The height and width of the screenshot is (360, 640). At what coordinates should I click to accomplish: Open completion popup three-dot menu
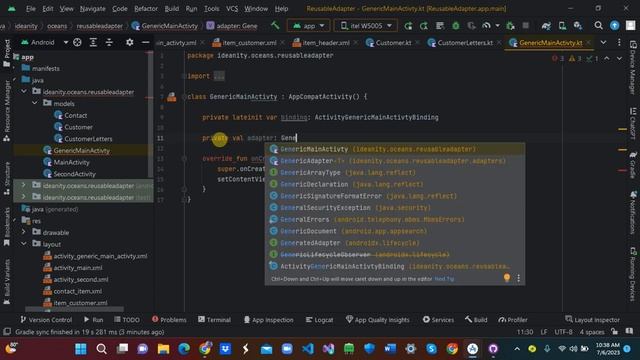tap(518, 278)
